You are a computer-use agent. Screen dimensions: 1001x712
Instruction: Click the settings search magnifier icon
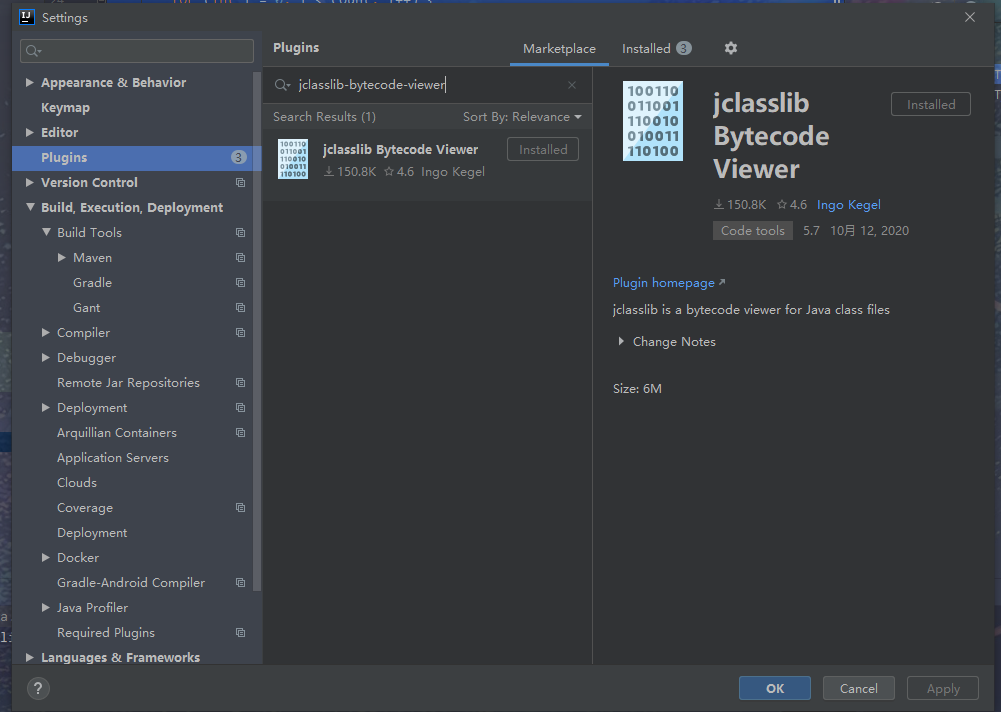point(34,51)
